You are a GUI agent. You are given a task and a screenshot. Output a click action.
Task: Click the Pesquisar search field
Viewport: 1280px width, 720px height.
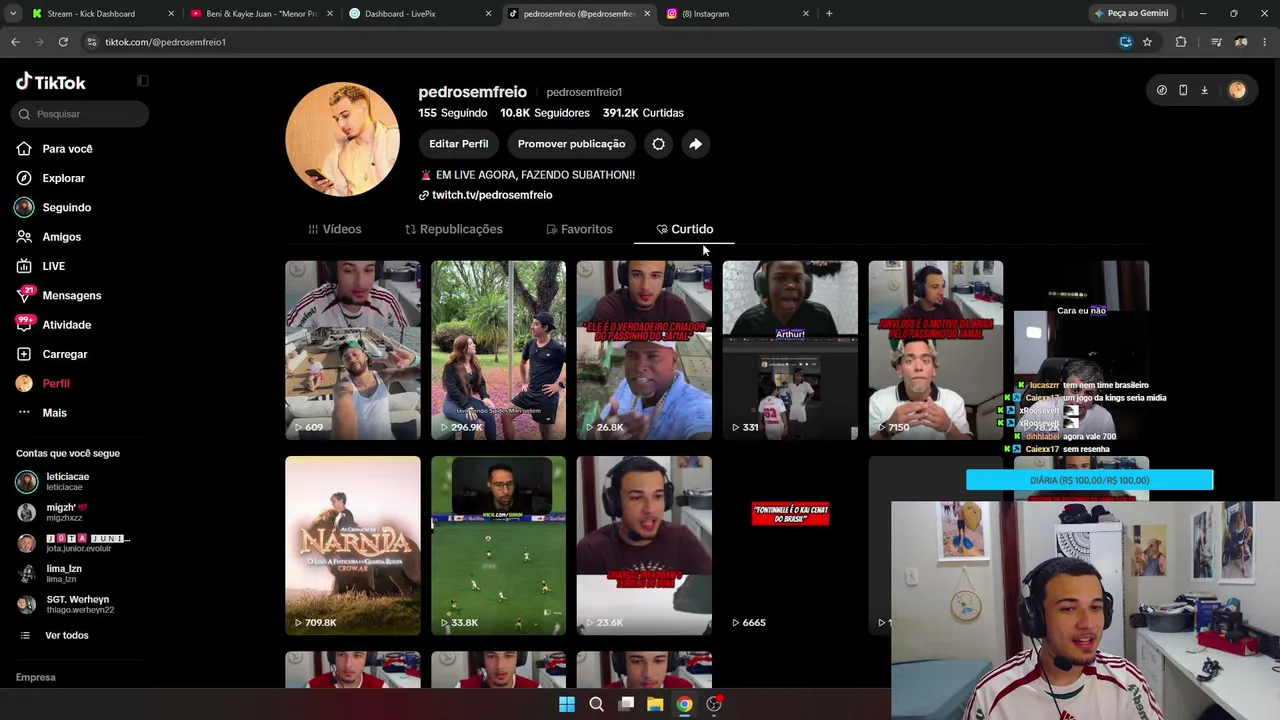[82, 114]
